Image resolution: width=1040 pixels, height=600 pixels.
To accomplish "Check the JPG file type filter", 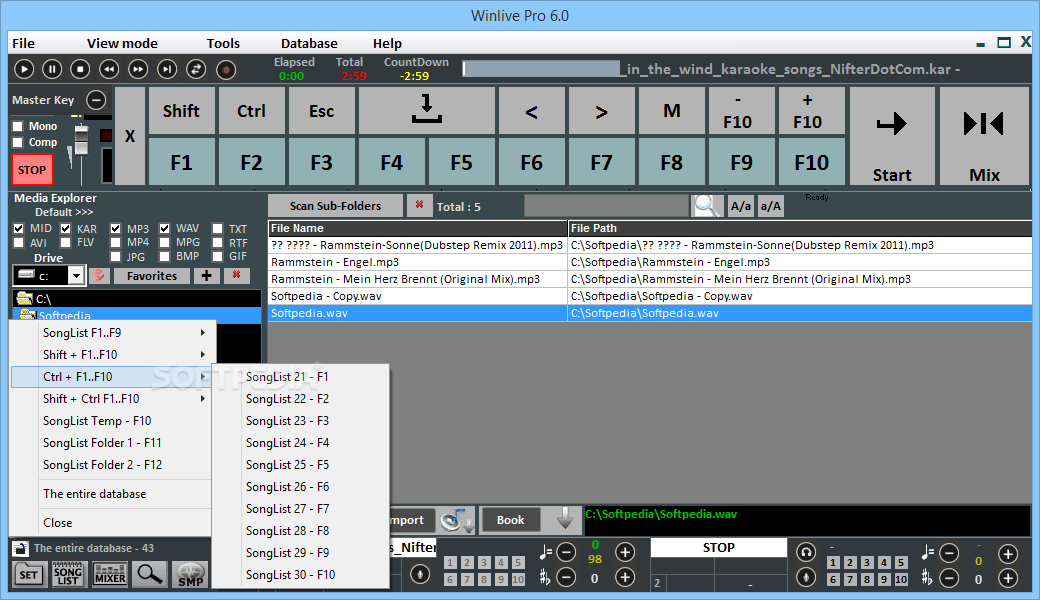I will 116,257.
